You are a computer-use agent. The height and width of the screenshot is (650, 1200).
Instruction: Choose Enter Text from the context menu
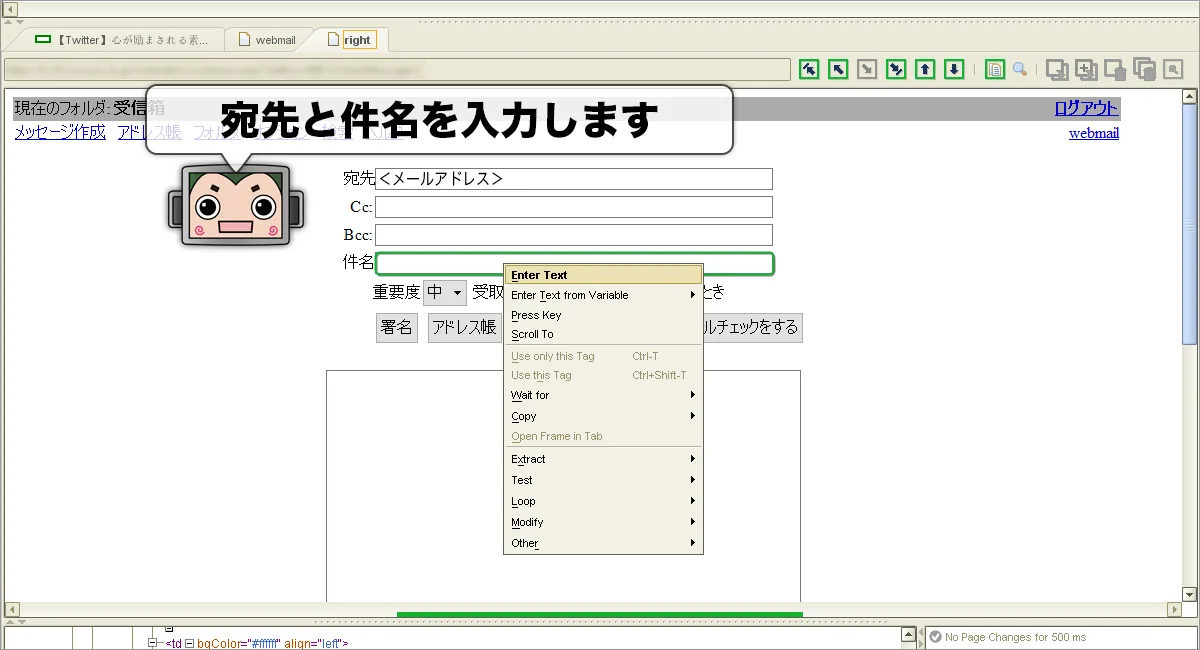604,275
